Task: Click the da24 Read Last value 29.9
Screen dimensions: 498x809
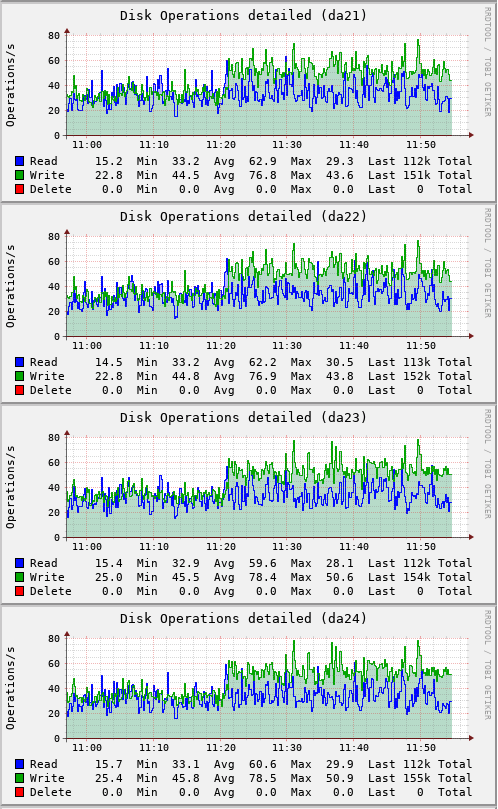Action: tap(340, 764)
